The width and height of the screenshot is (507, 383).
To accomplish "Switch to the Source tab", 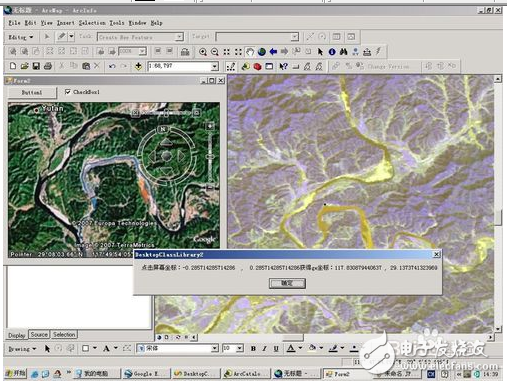I will 39,334.
